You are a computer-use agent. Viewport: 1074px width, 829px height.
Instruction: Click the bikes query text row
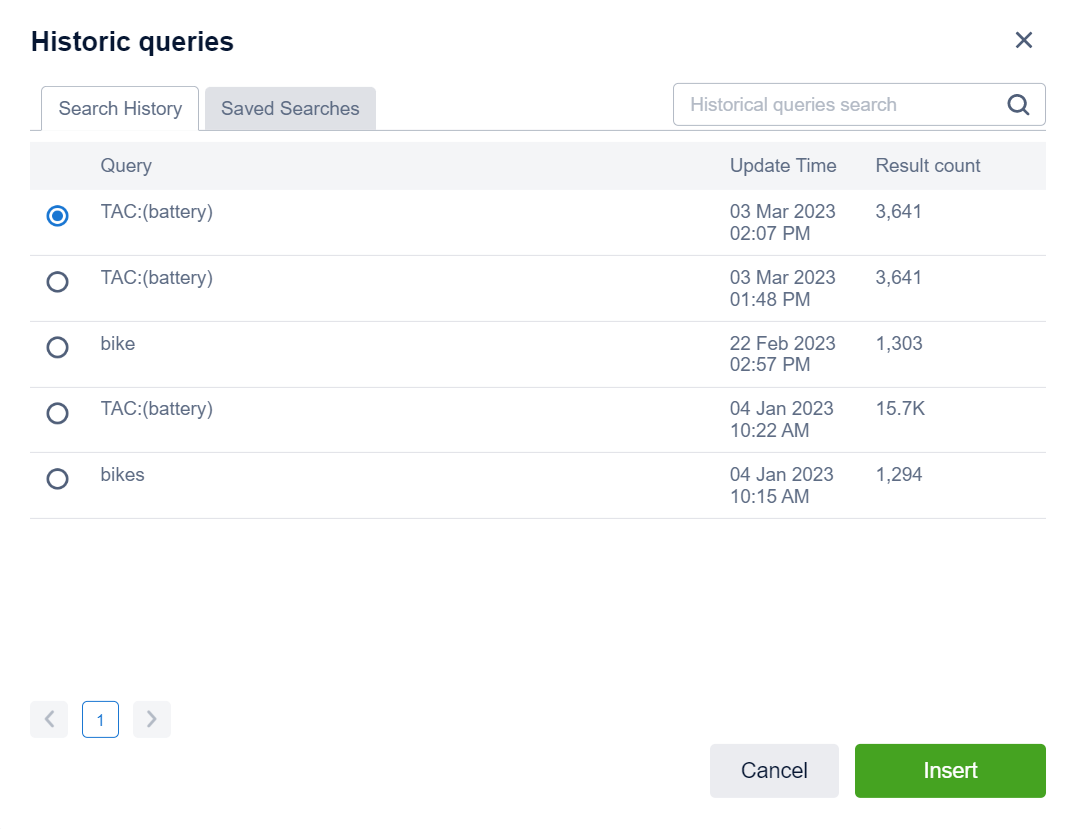(x=123, y=475)
